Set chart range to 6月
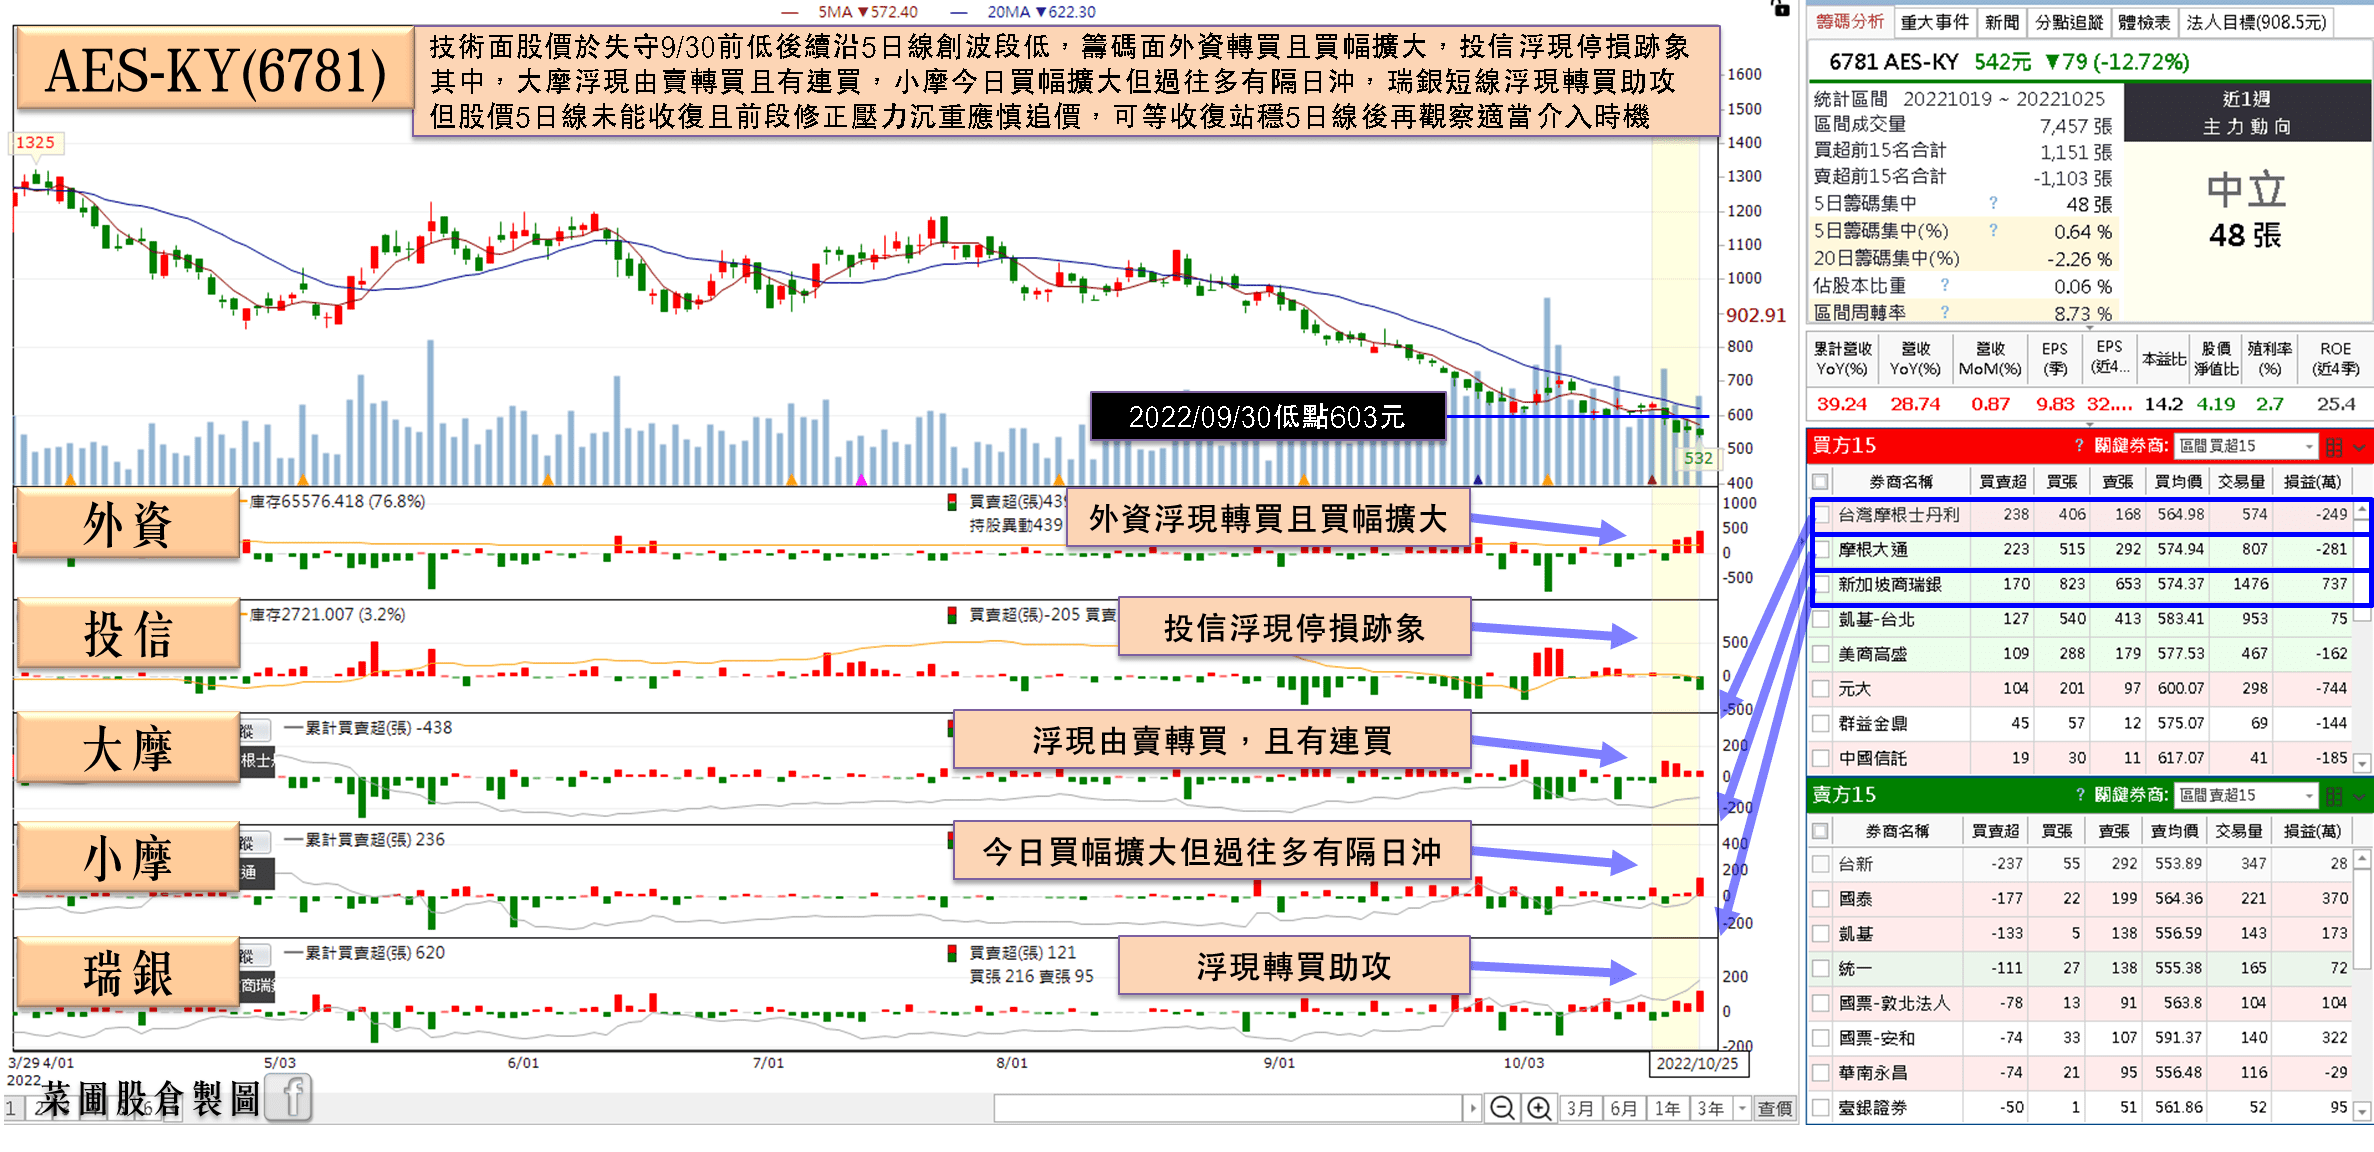 pos(1624,1108)
